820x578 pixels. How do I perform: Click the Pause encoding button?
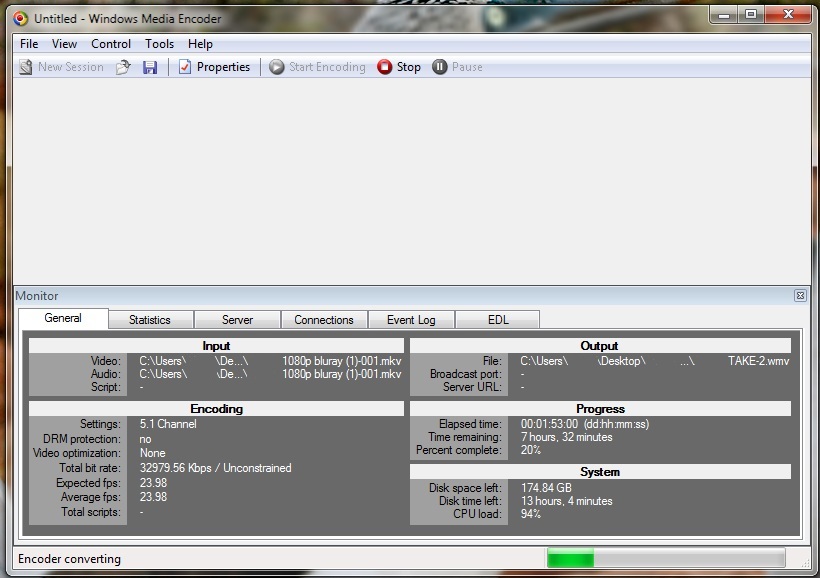(x=457, y=67)
